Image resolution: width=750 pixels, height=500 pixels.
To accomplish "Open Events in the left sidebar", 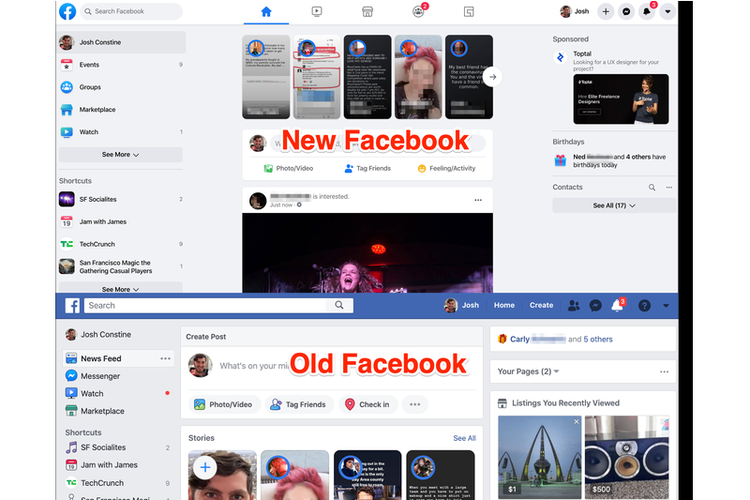I will click(x=90, y=64).
